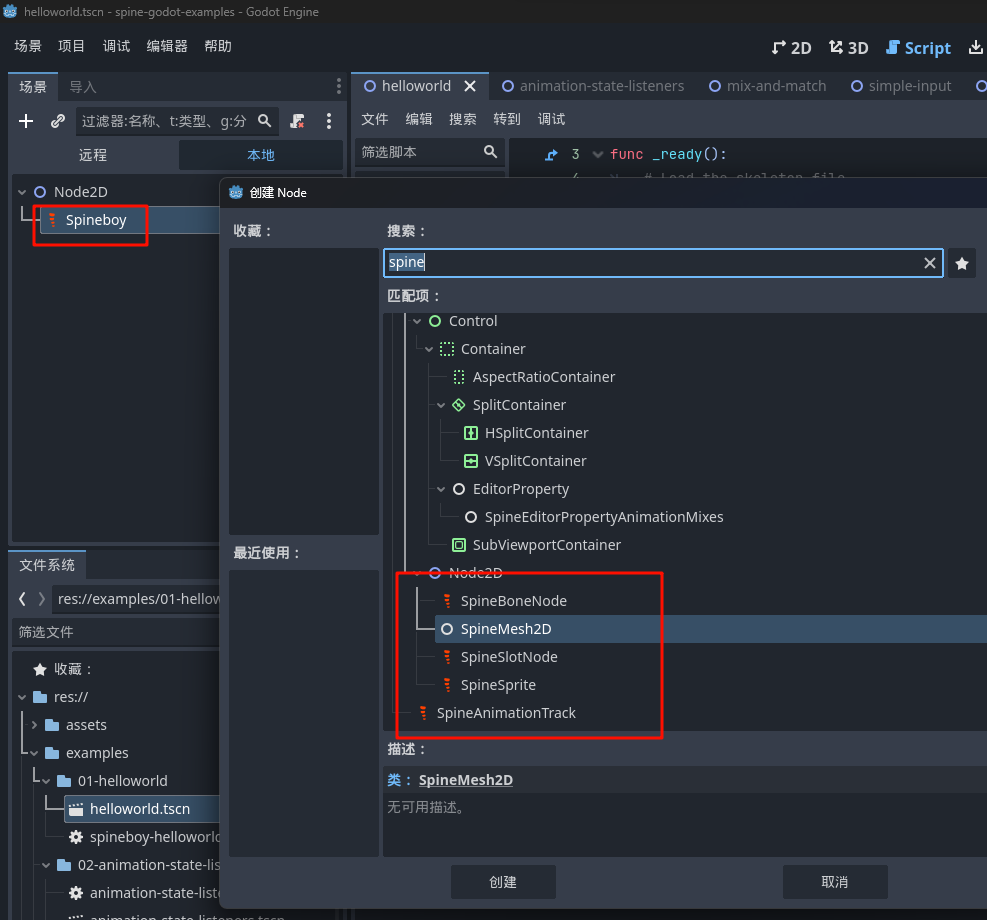Open the 场景 menu
This screenshot has height=920, width=987.
coord(28,46)
